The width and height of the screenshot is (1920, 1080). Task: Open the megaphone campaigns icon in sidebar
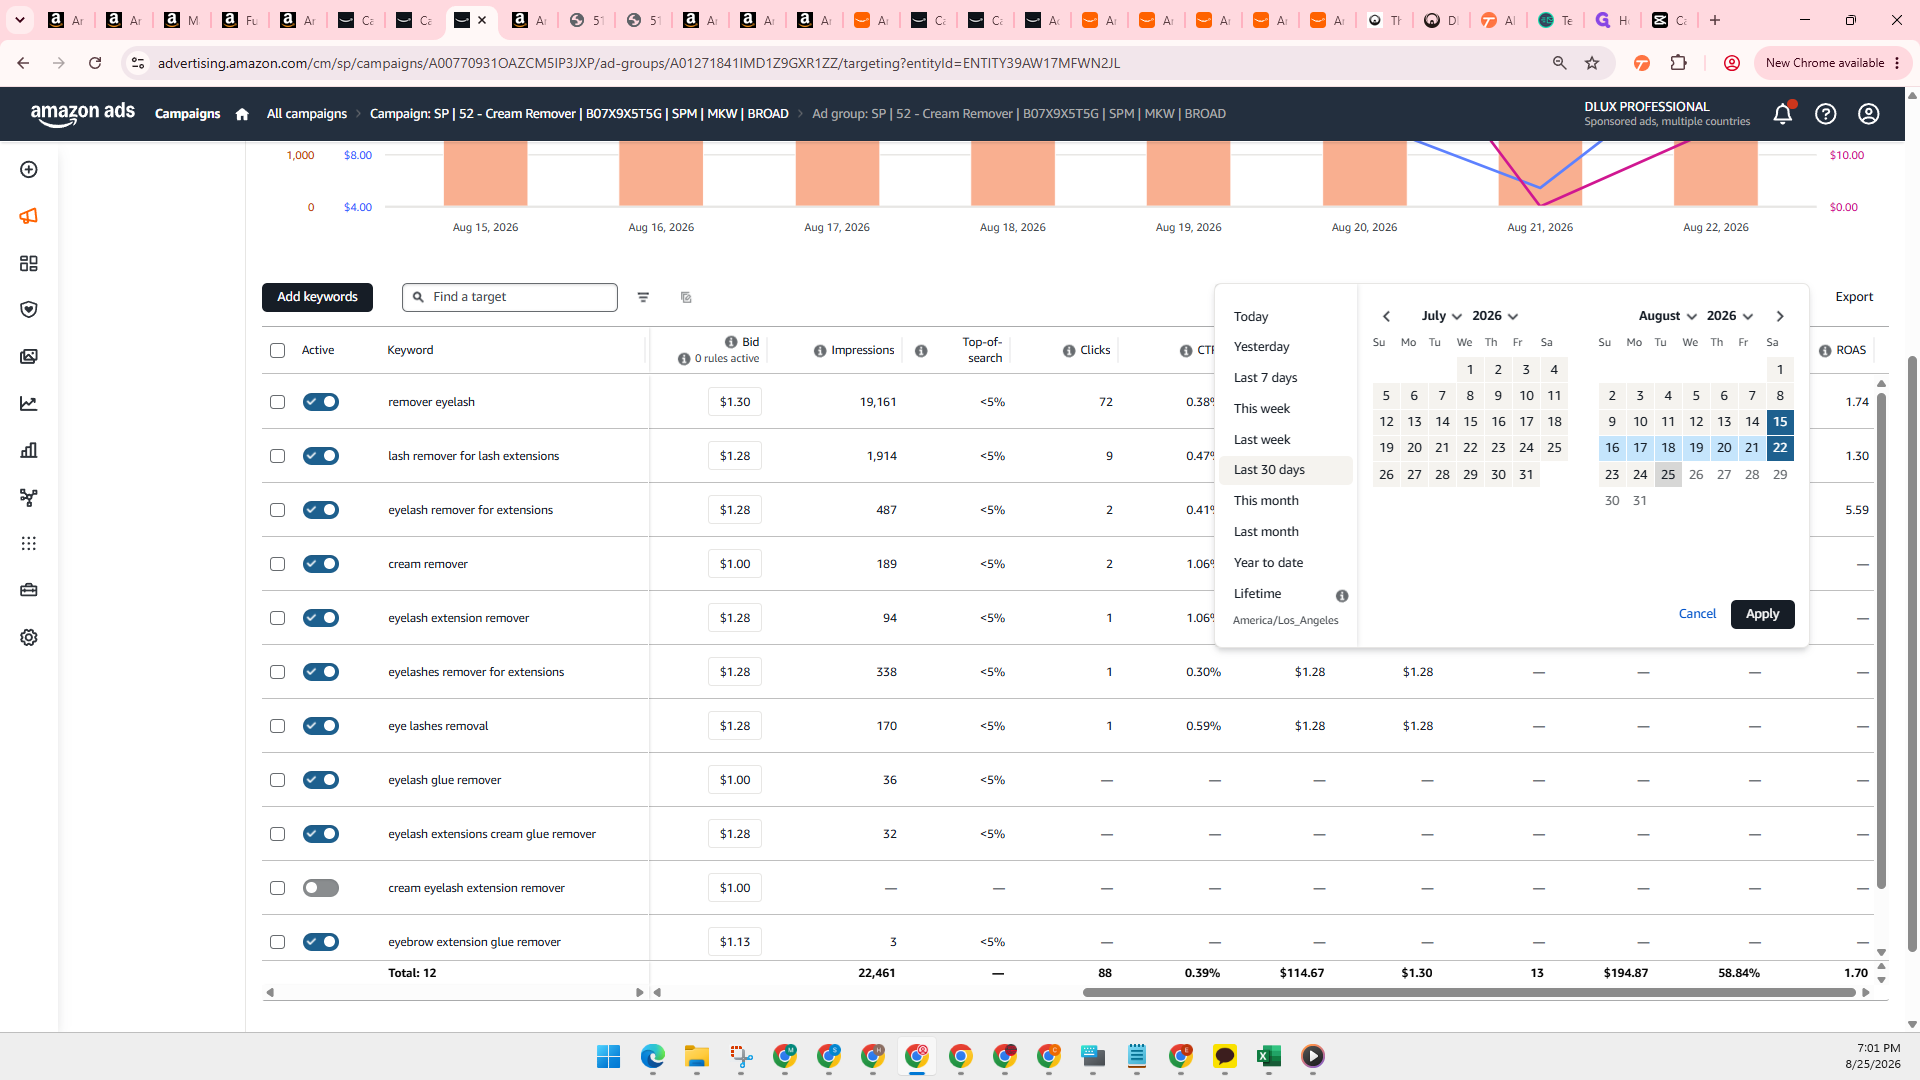[x=29, y=216]
